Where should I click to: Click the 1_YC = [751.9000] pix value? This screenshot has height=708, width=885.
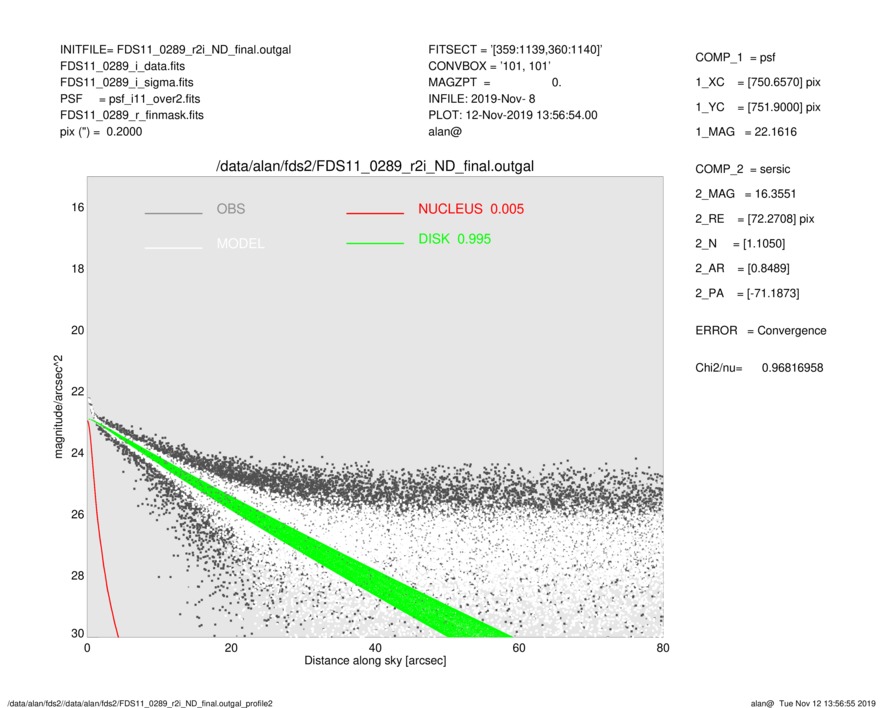(757, 107)
